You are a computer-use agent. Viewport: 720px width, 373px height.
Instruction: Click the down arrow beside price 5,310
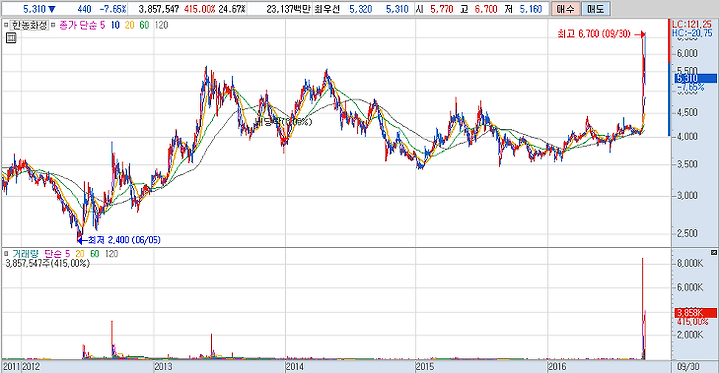point(51,9)
